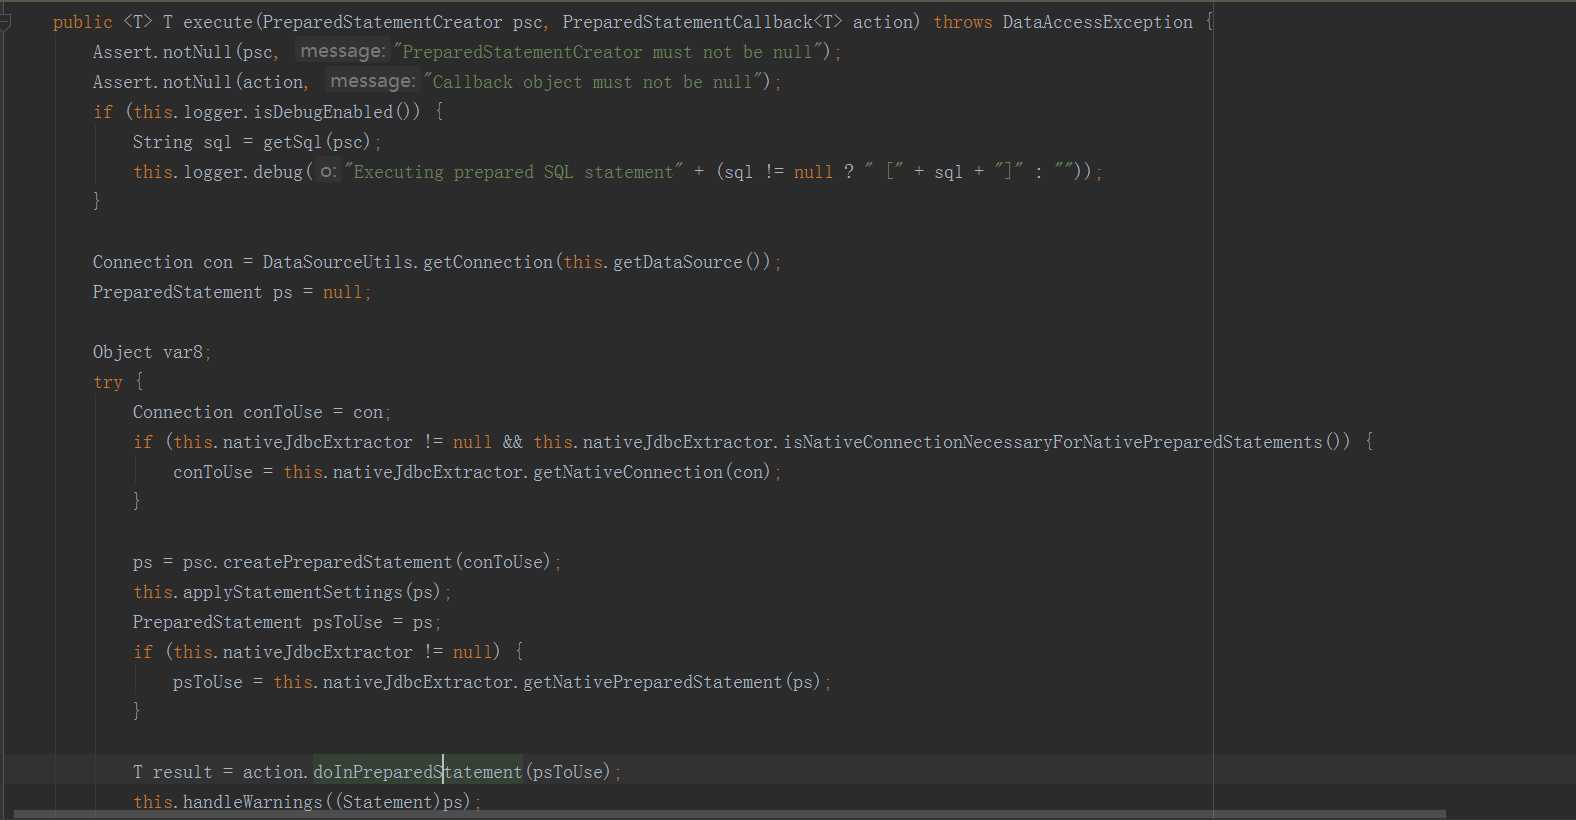This screenshot has height=820, width=1576.
Task: Click the string "Callback object must not be null"
Action: (x=596, y=82)
